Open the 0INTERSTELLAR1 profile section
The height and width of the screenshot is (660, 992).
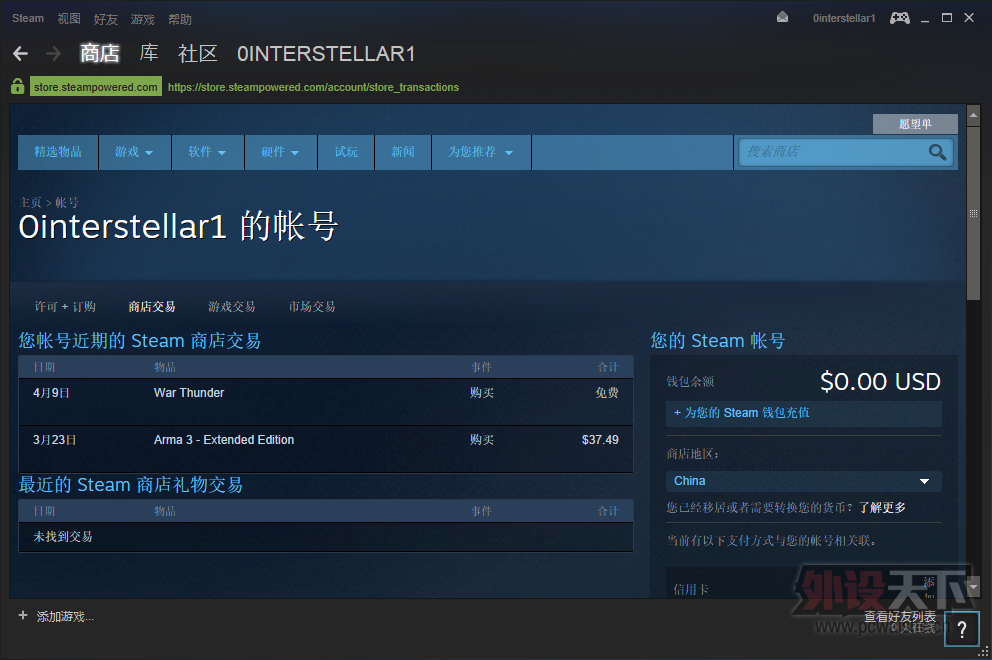coord(326,54)
